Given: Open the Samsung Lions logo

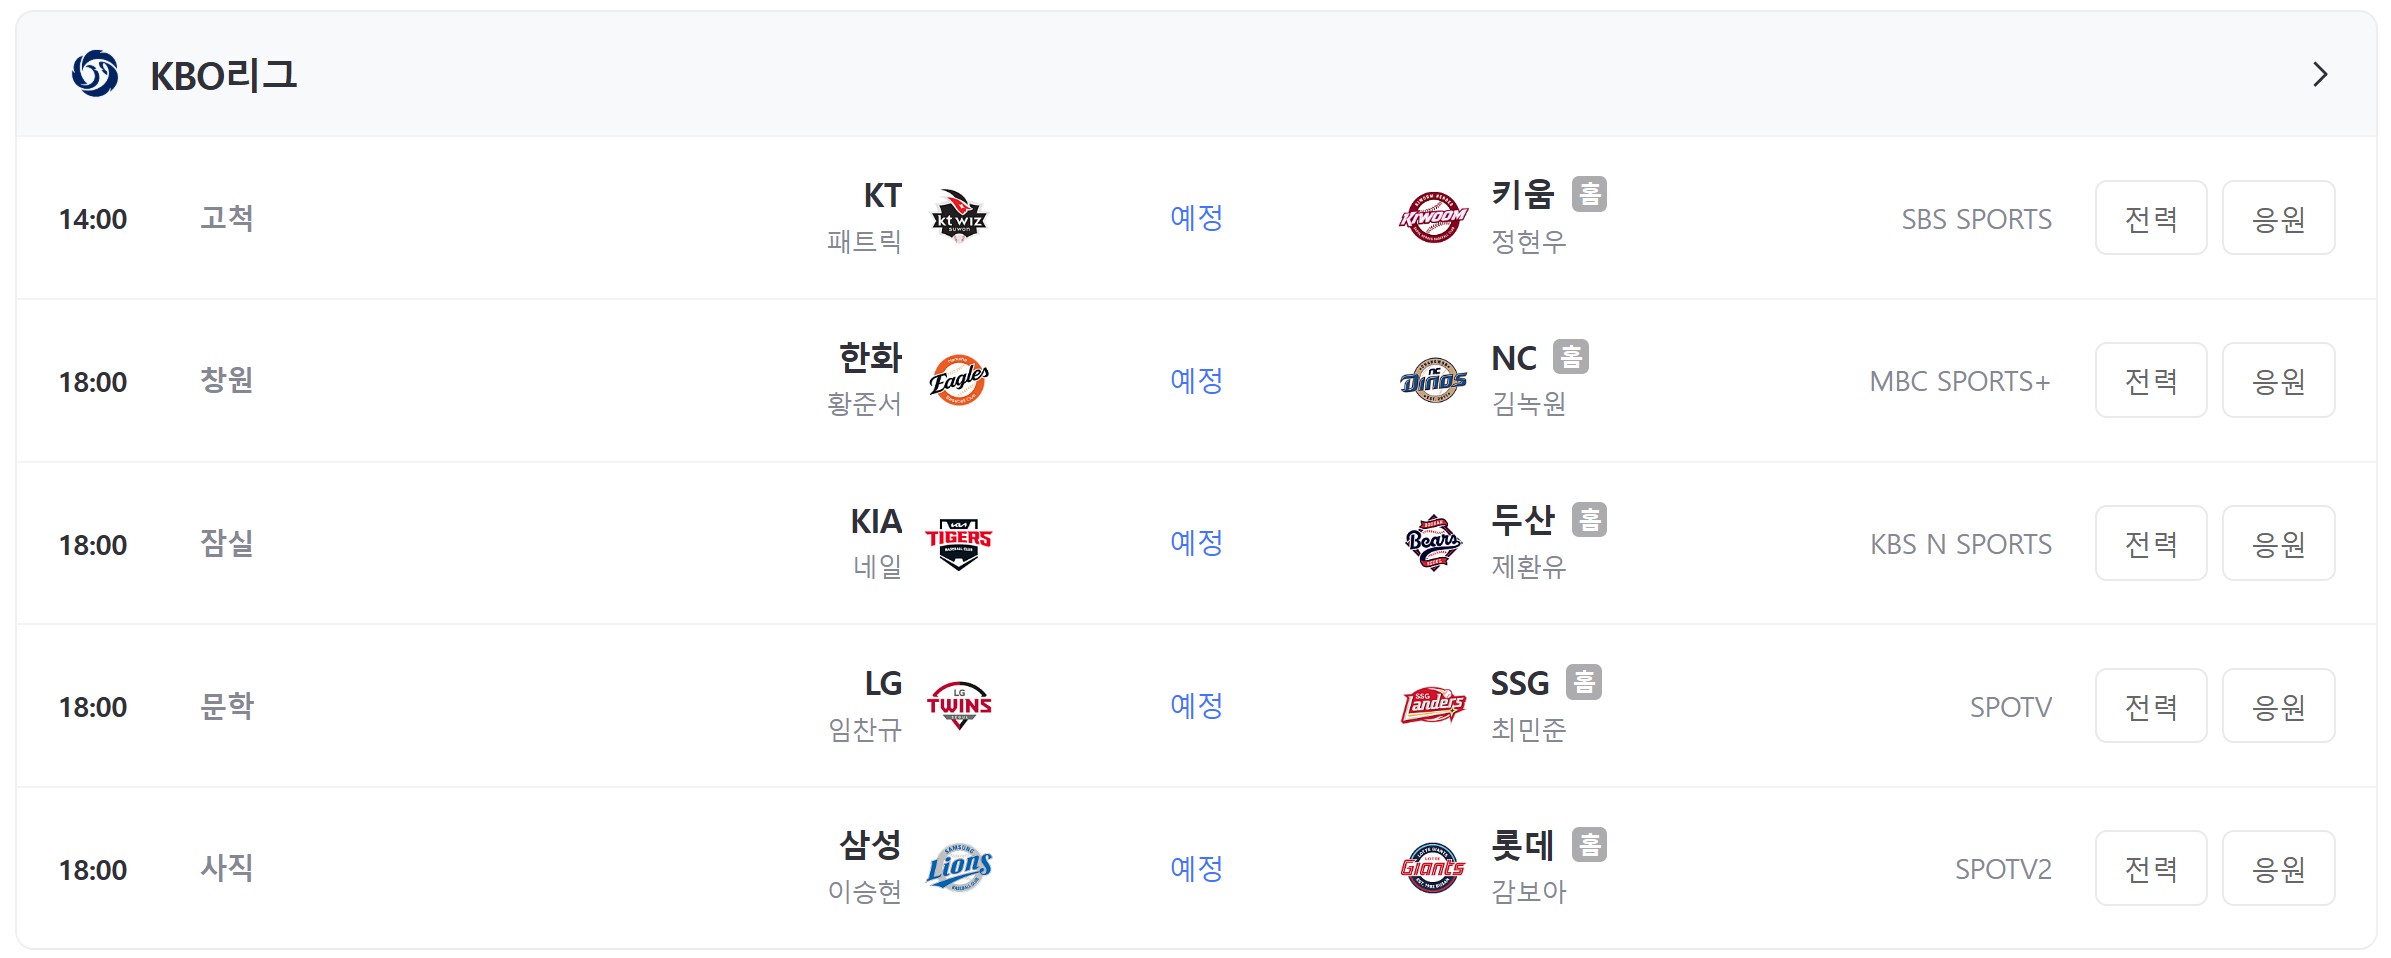Looking at the screenshot, I should [959, 868].
